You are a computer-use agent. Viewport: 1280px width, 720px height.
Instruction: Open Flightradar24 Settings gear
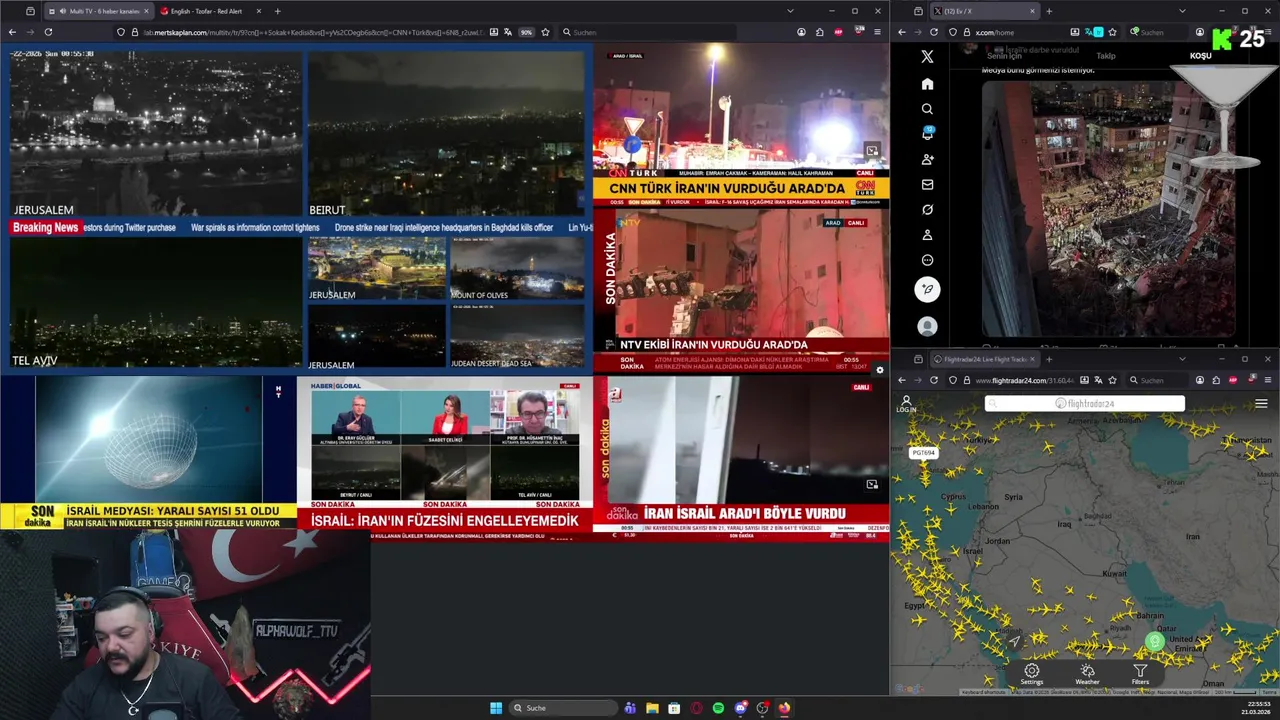tap(1031, 674)
